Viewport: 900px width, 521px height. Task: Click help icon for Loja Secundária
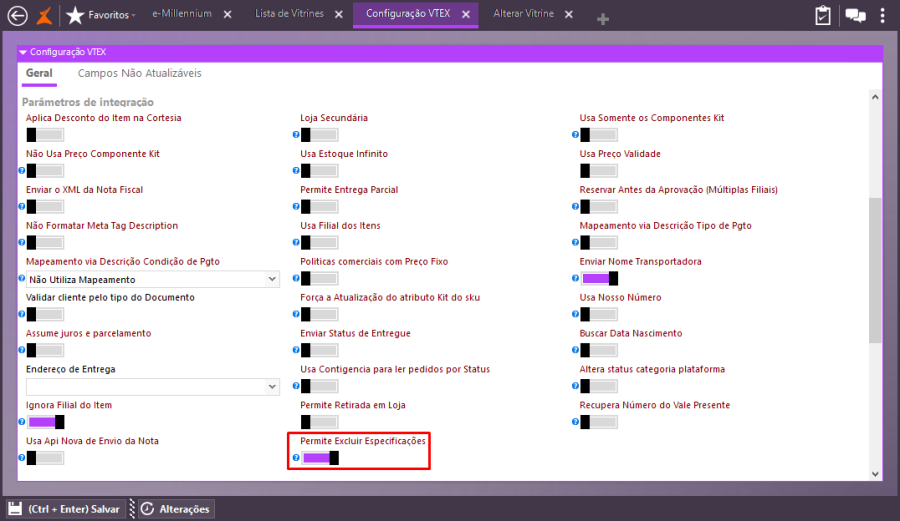tap(296, 135)
